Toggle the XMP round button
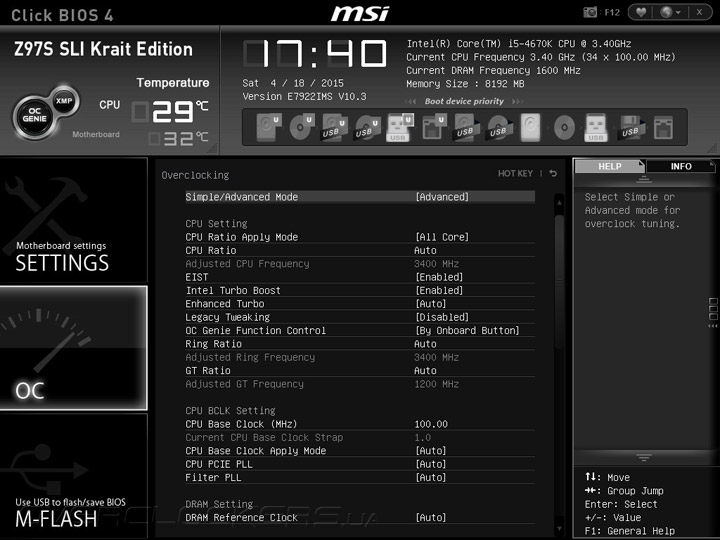 pyautogui.click(x=64, y=101)
